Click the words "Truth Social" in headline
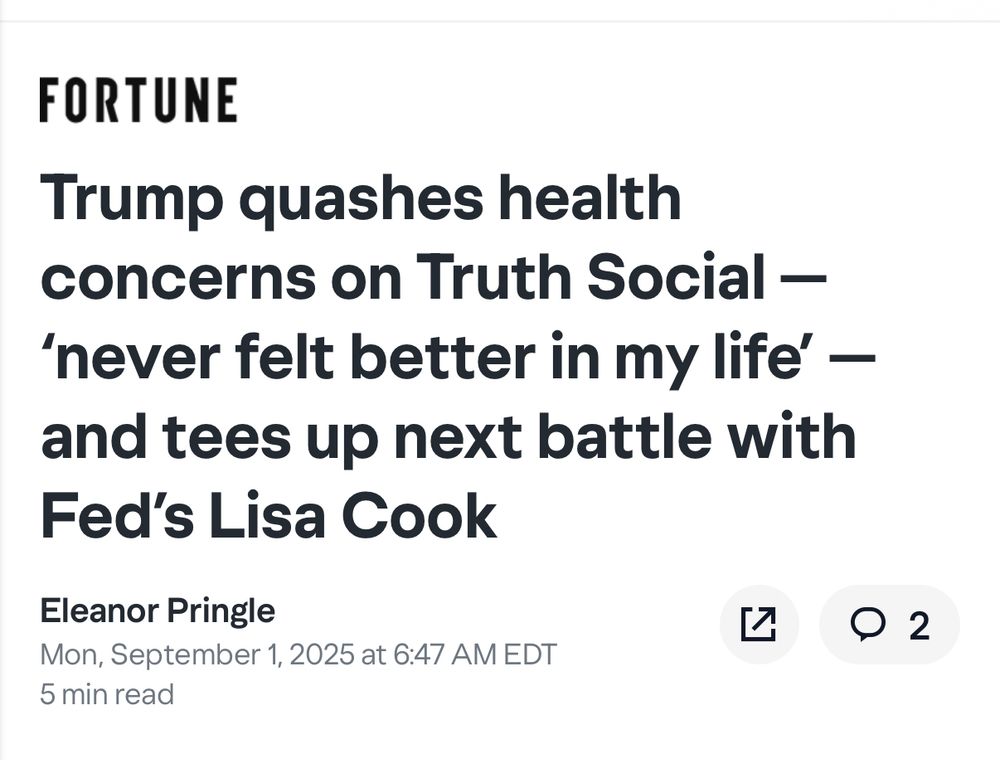The image size is (1000, 760). (590, 278)
